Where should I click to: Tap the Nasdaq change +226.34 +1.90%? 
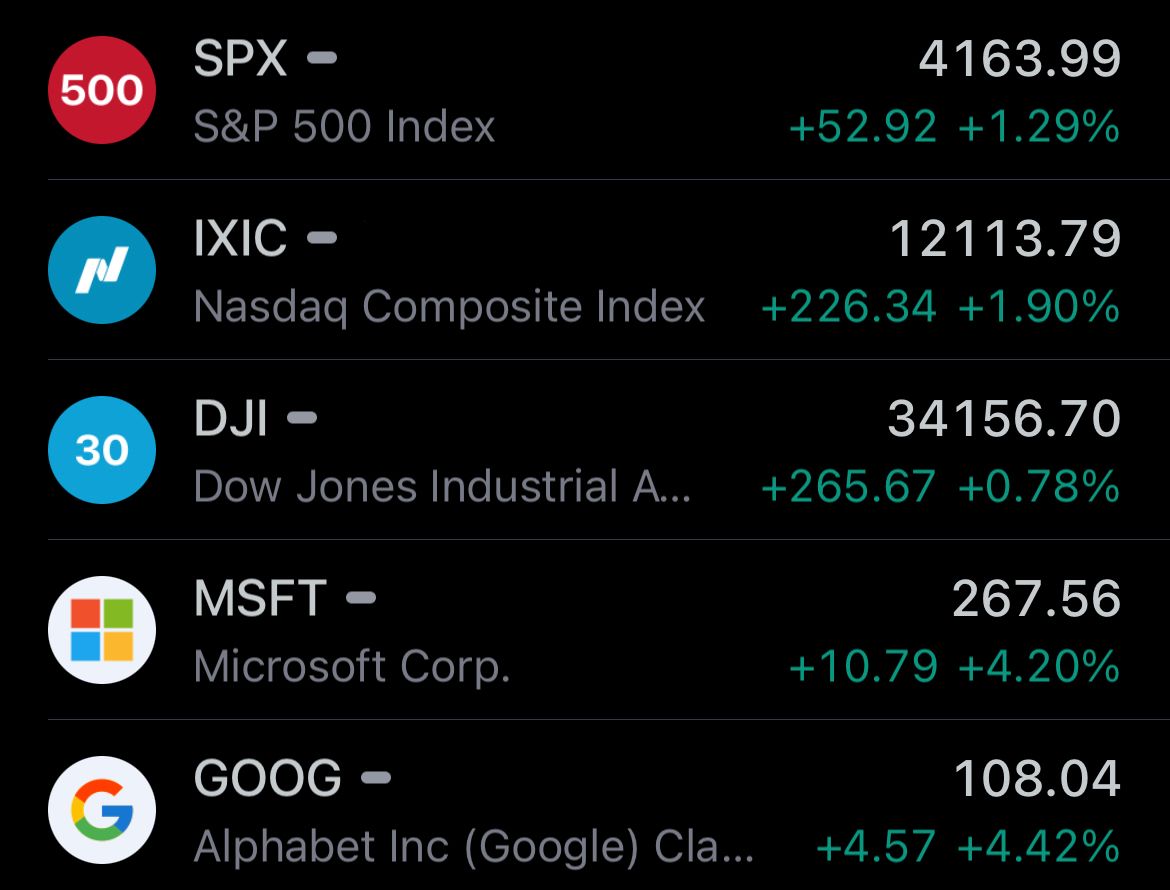[x=940, y=307]
